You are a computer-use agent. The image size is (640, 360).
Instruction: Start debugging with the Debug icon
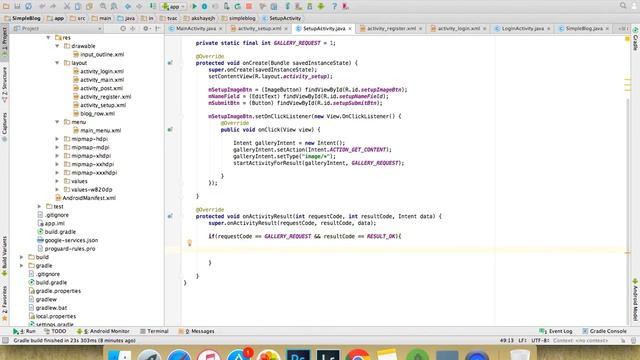coord(204,6)
